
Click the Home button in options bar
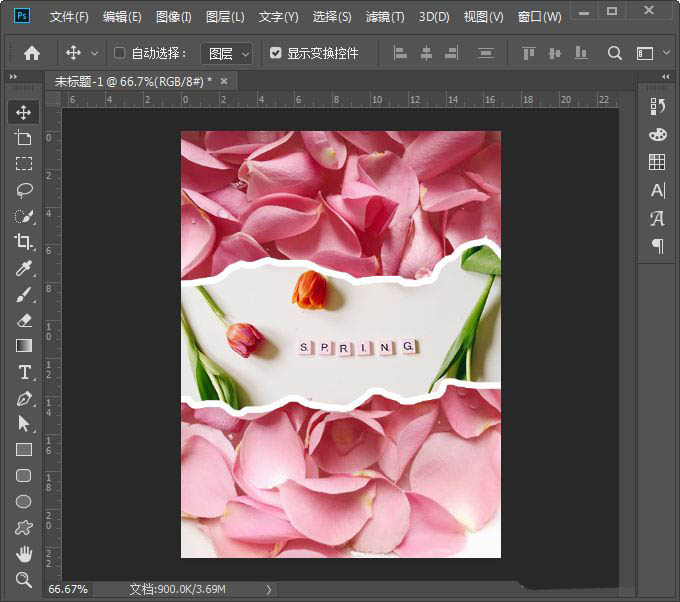point(32,53)
